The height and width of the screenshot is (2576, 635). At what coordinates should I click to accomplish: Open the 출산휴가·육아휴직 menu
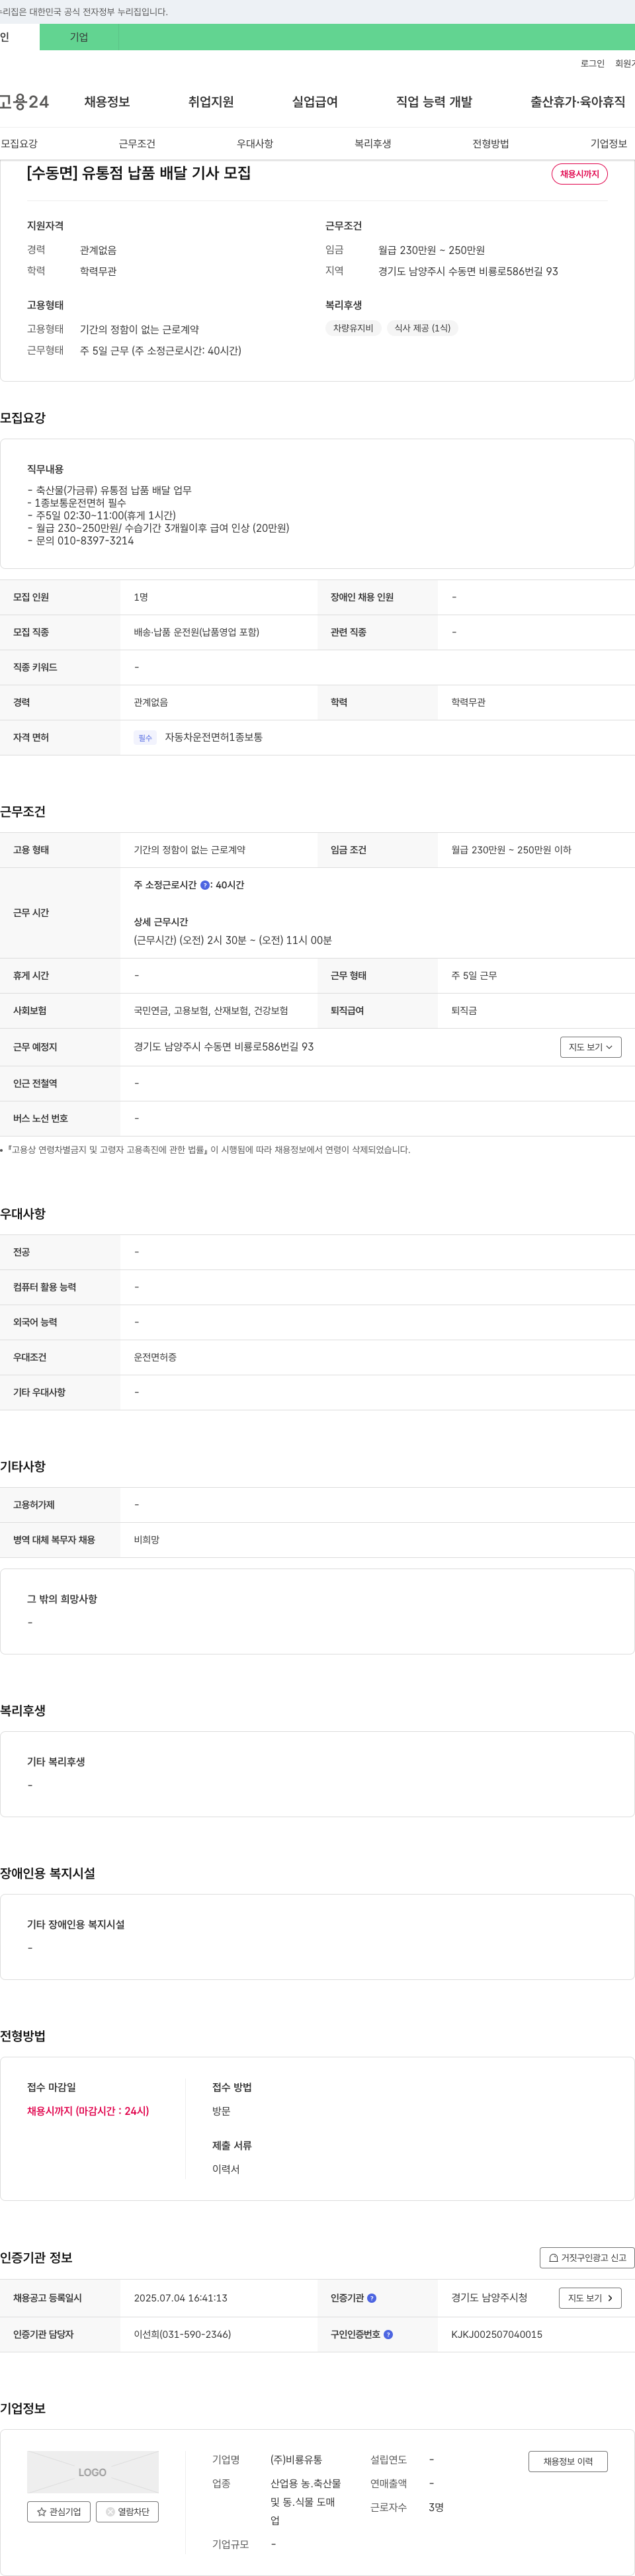click(x=578, y=102)
